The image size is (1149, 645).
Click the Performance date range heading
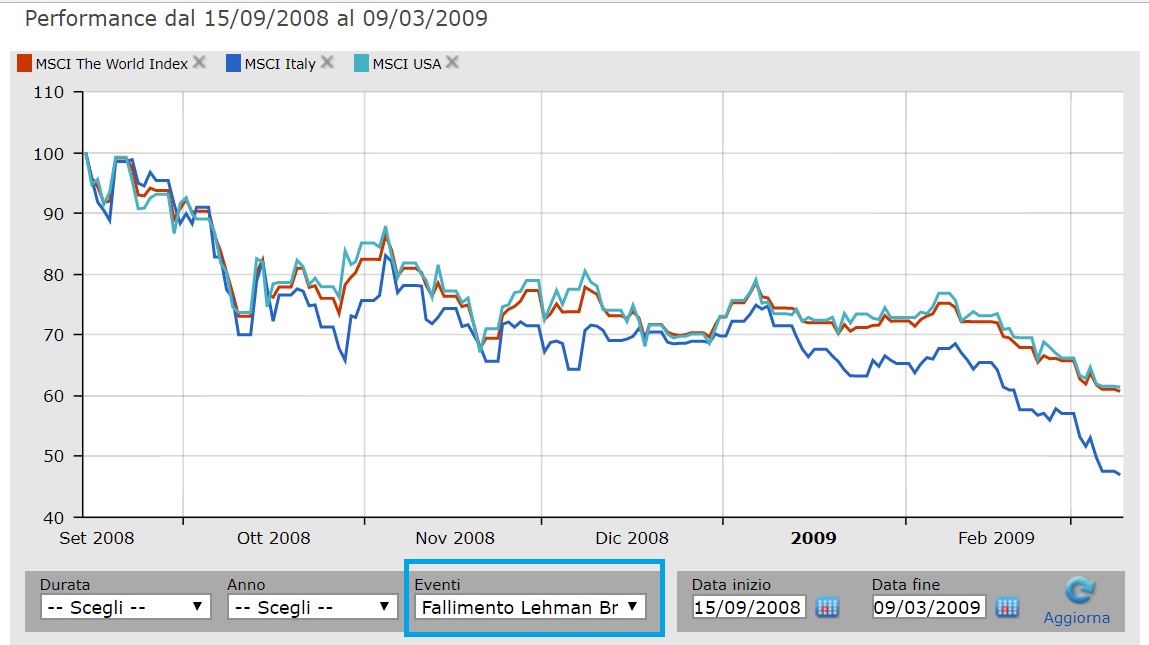pyautogui.click(x=256, y=18)
